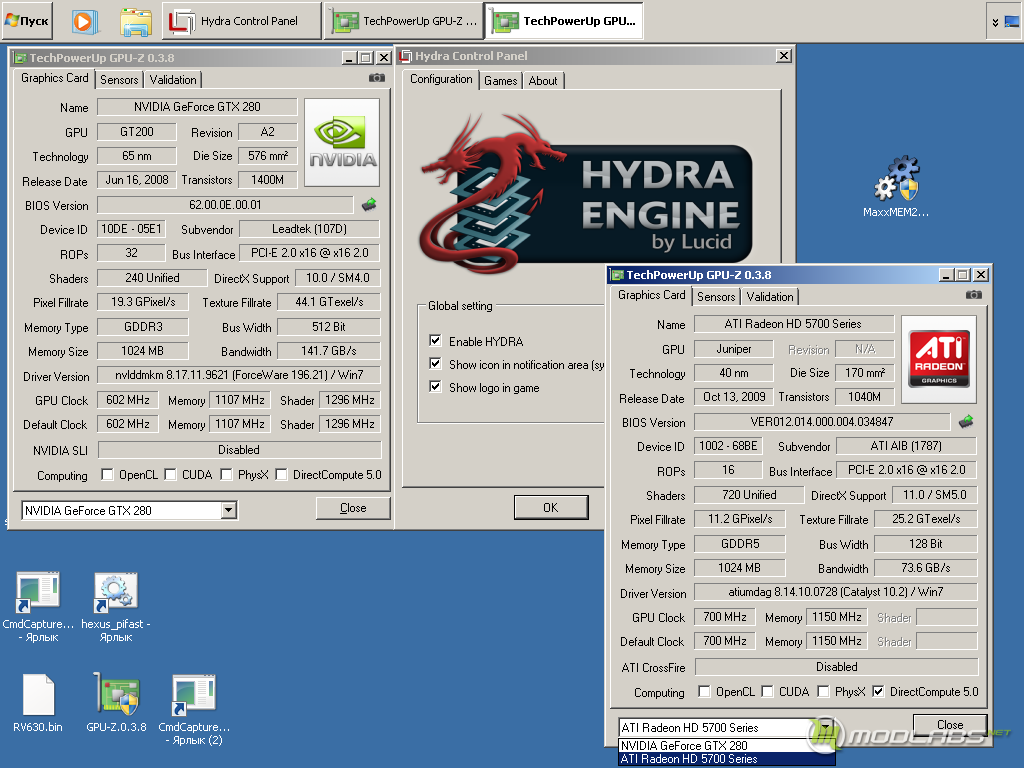Select the CmdCapture (2) shortcut icon
1024x768 pixels.
194,710
